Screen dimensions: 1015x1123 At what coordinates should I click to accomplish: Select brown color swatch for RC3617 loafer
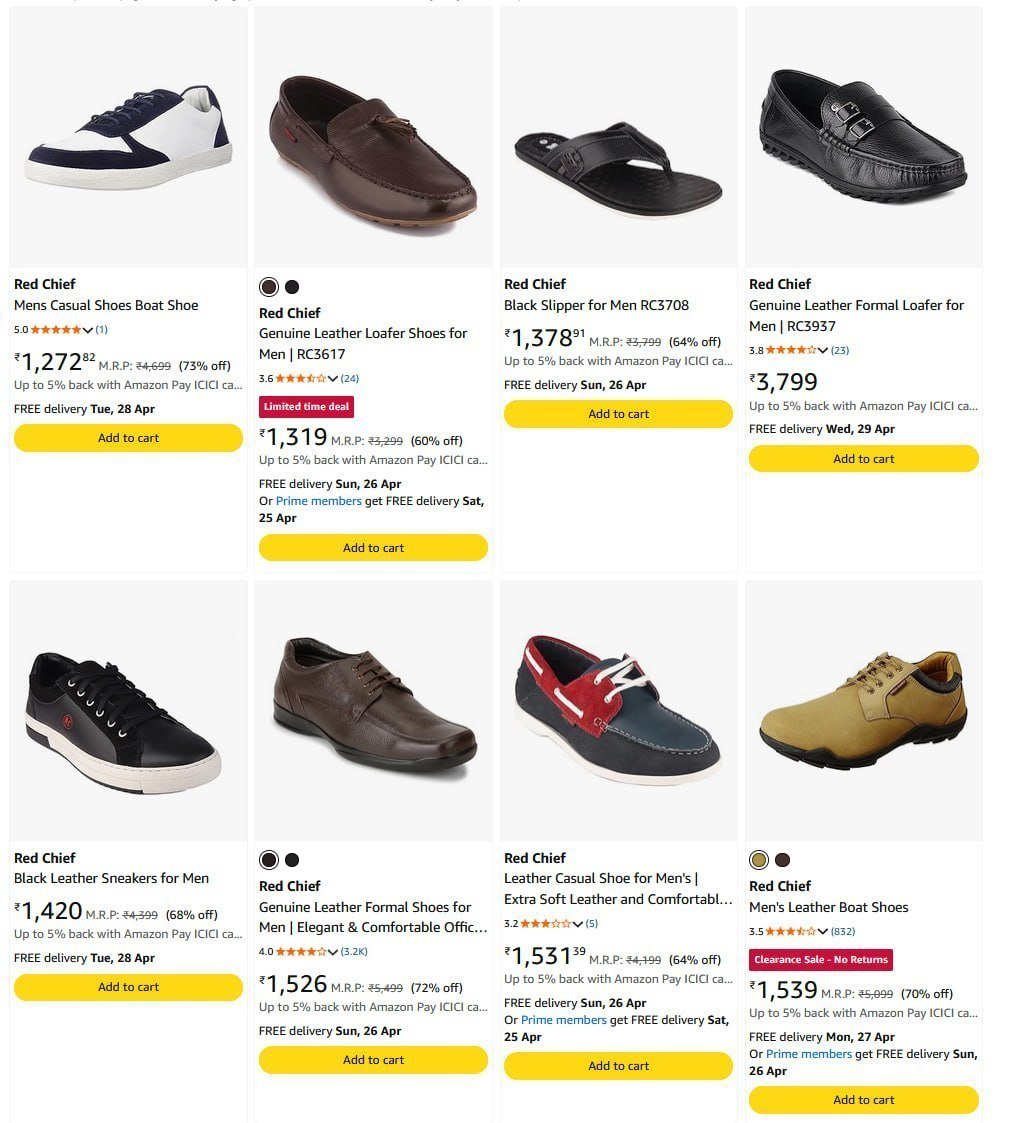[269, 287]
